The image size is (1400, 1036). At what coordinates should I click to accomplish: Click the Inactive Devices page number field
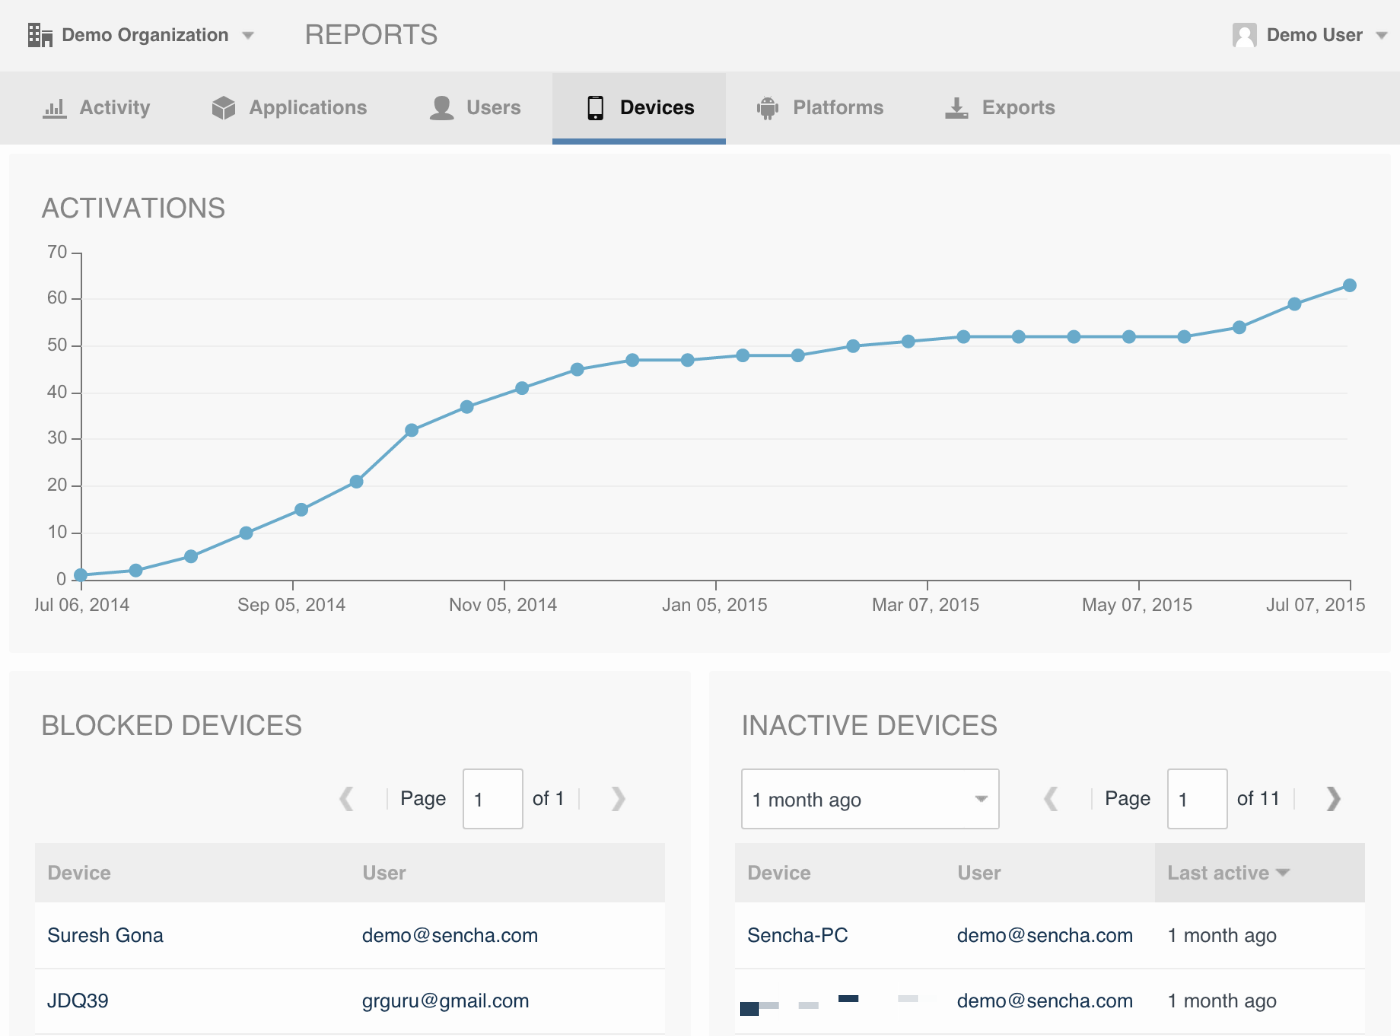pyautogui.click(x=1197, y=799)
